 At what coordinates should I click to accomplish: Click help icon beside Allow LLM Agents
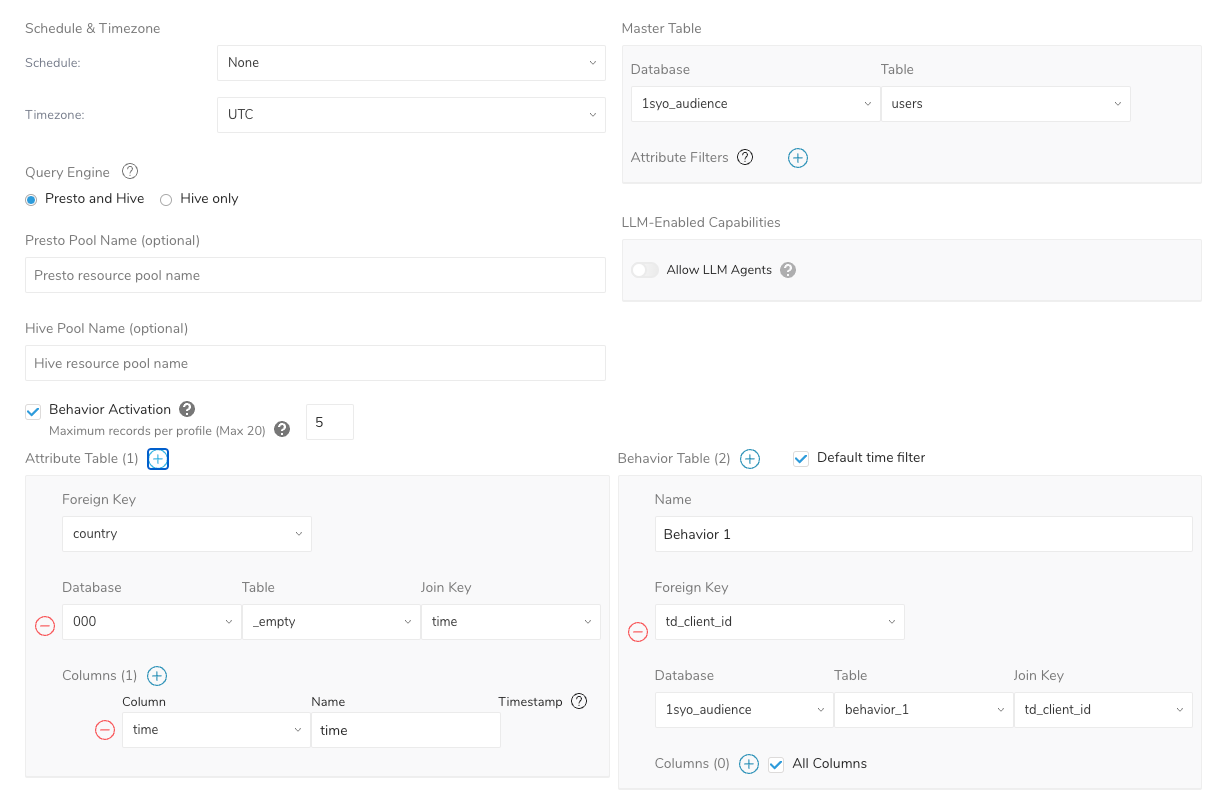click(788, 270)
